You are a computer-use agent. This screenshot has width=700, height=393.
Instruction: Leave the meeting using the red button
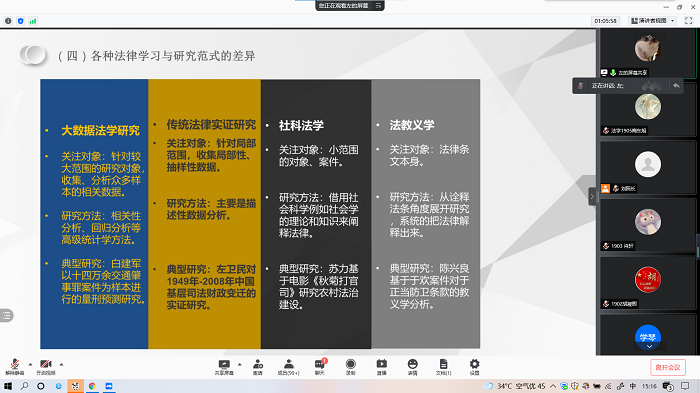point(668,368)
